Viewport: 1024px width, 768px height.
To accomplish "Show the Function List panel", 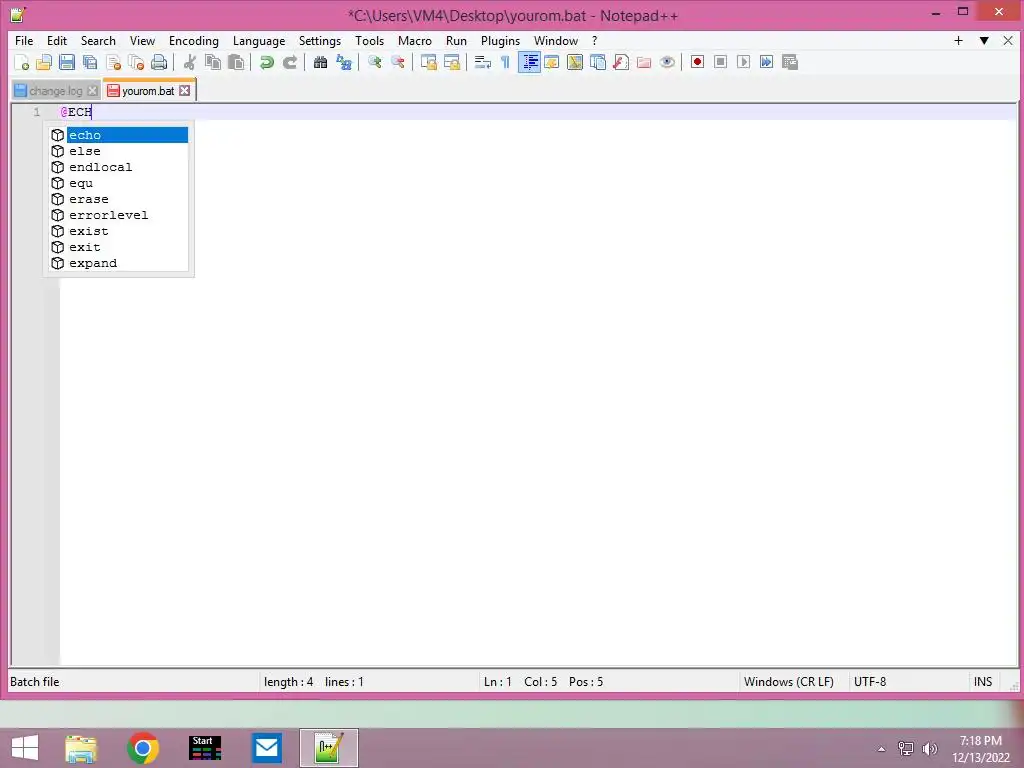I will coord(620,62).
